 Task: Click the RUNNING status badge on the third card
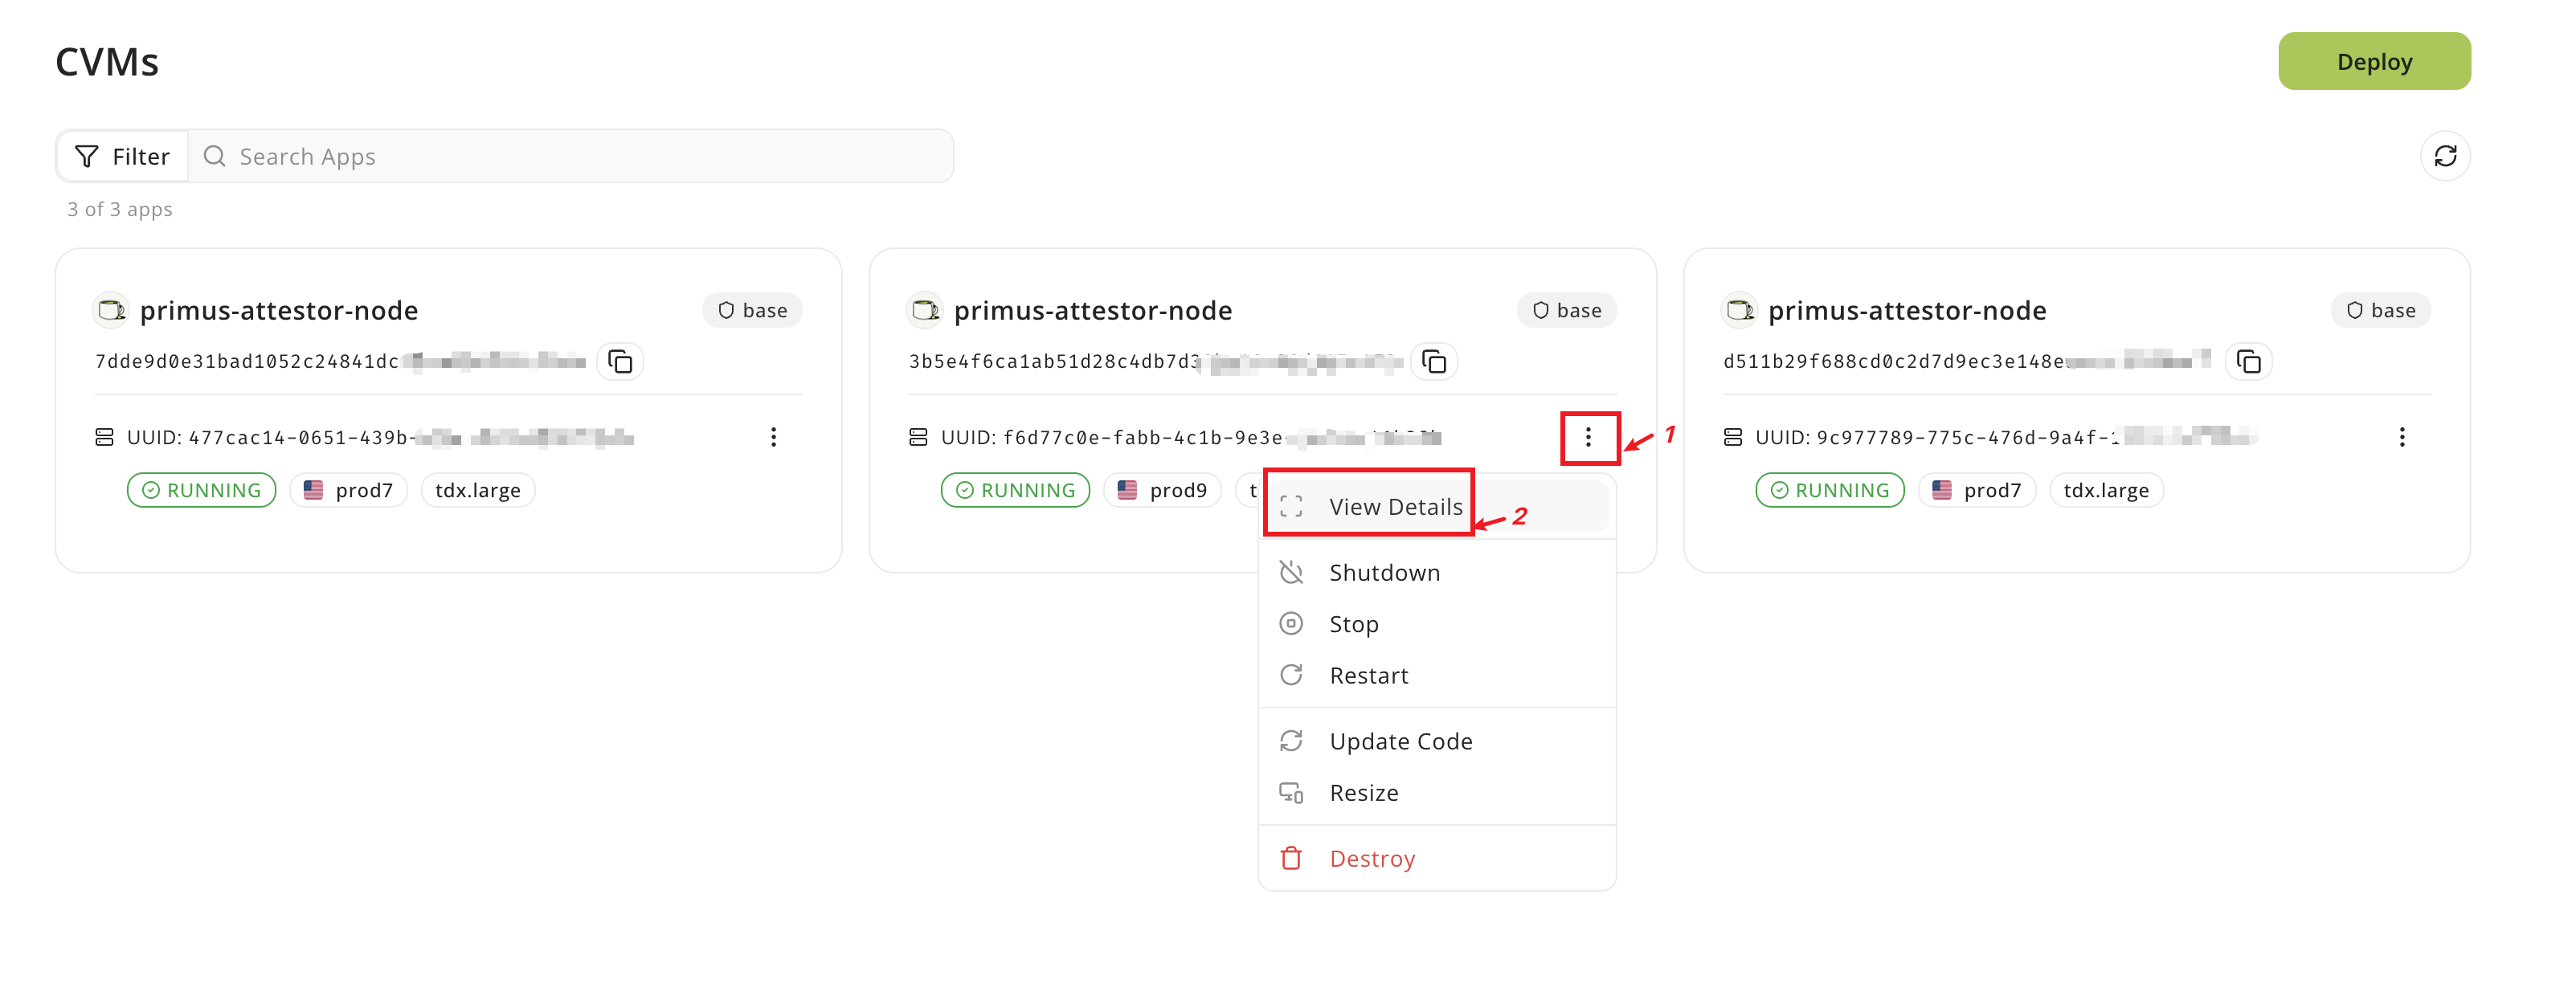[1829, 491]
